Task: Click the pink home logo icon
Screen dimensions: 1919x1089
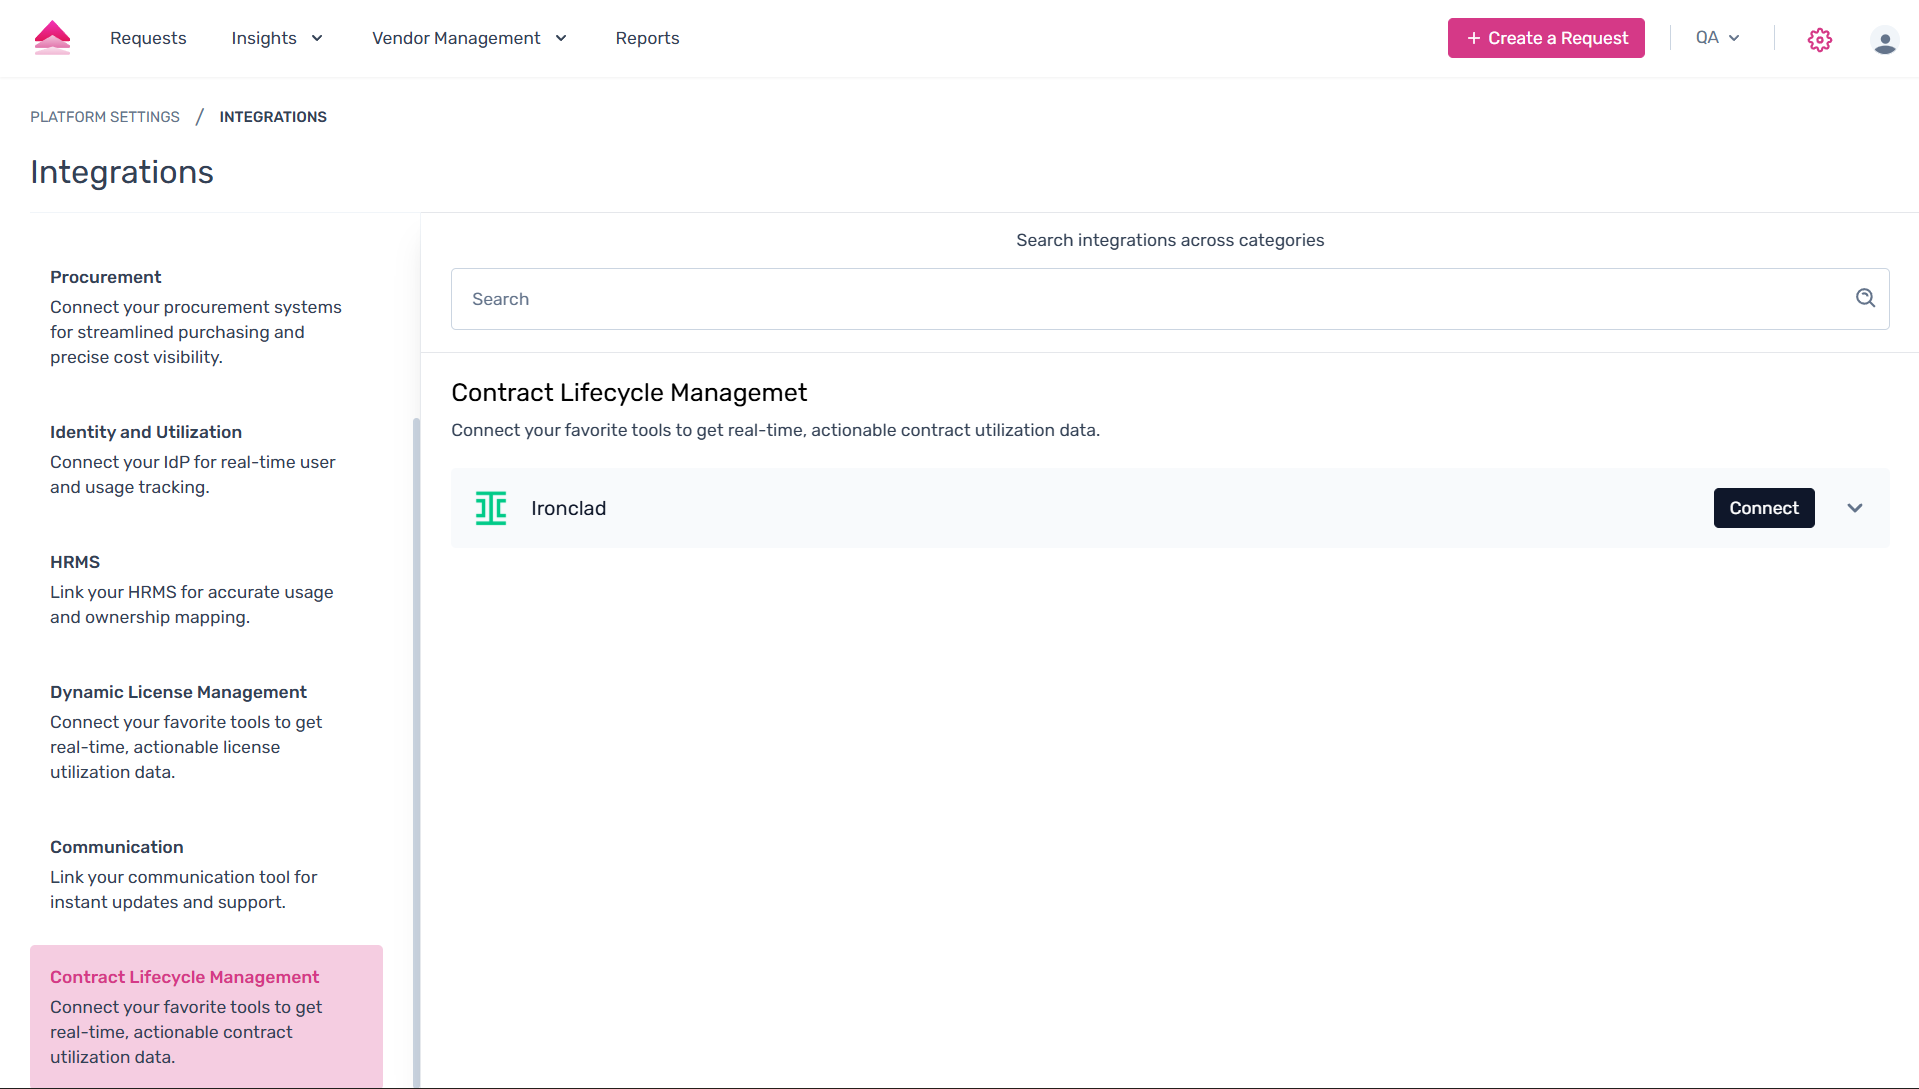Action: (x=52, y=38)
